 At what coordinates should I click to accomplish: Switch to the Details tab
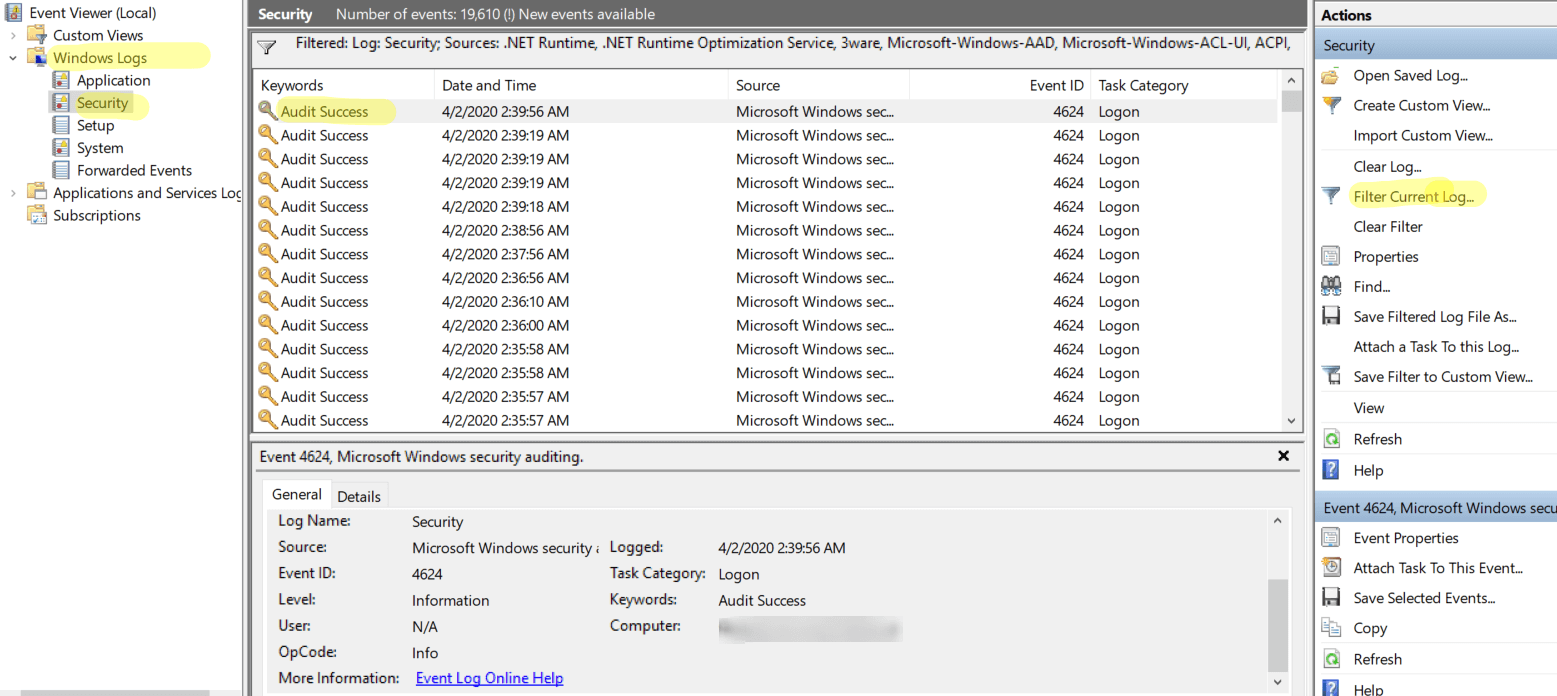click(359, 494)
